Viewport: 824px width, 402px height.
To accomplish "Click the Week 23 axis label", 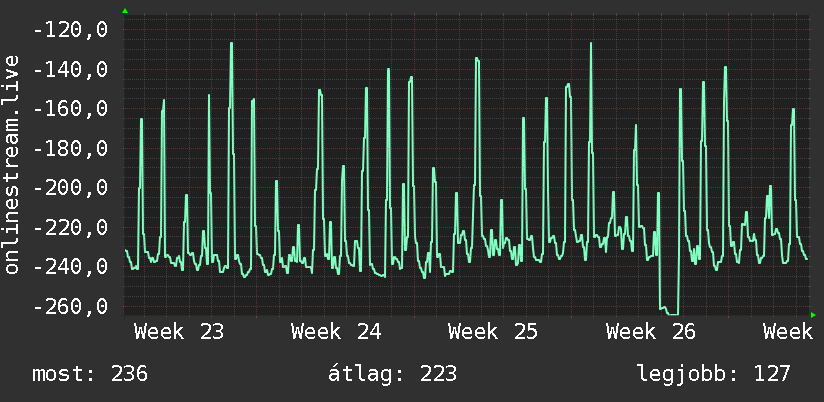I will (179, 332).
